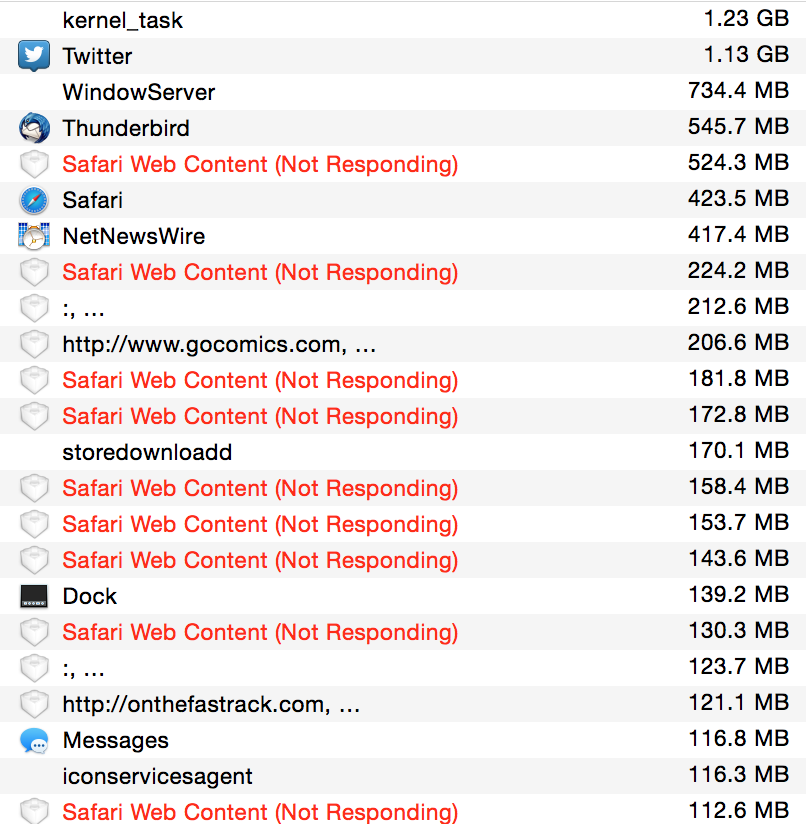Click the icon beside 158.4 MB Safari Web Content
This screenshot has height=824, width=806.
point(34,488)
